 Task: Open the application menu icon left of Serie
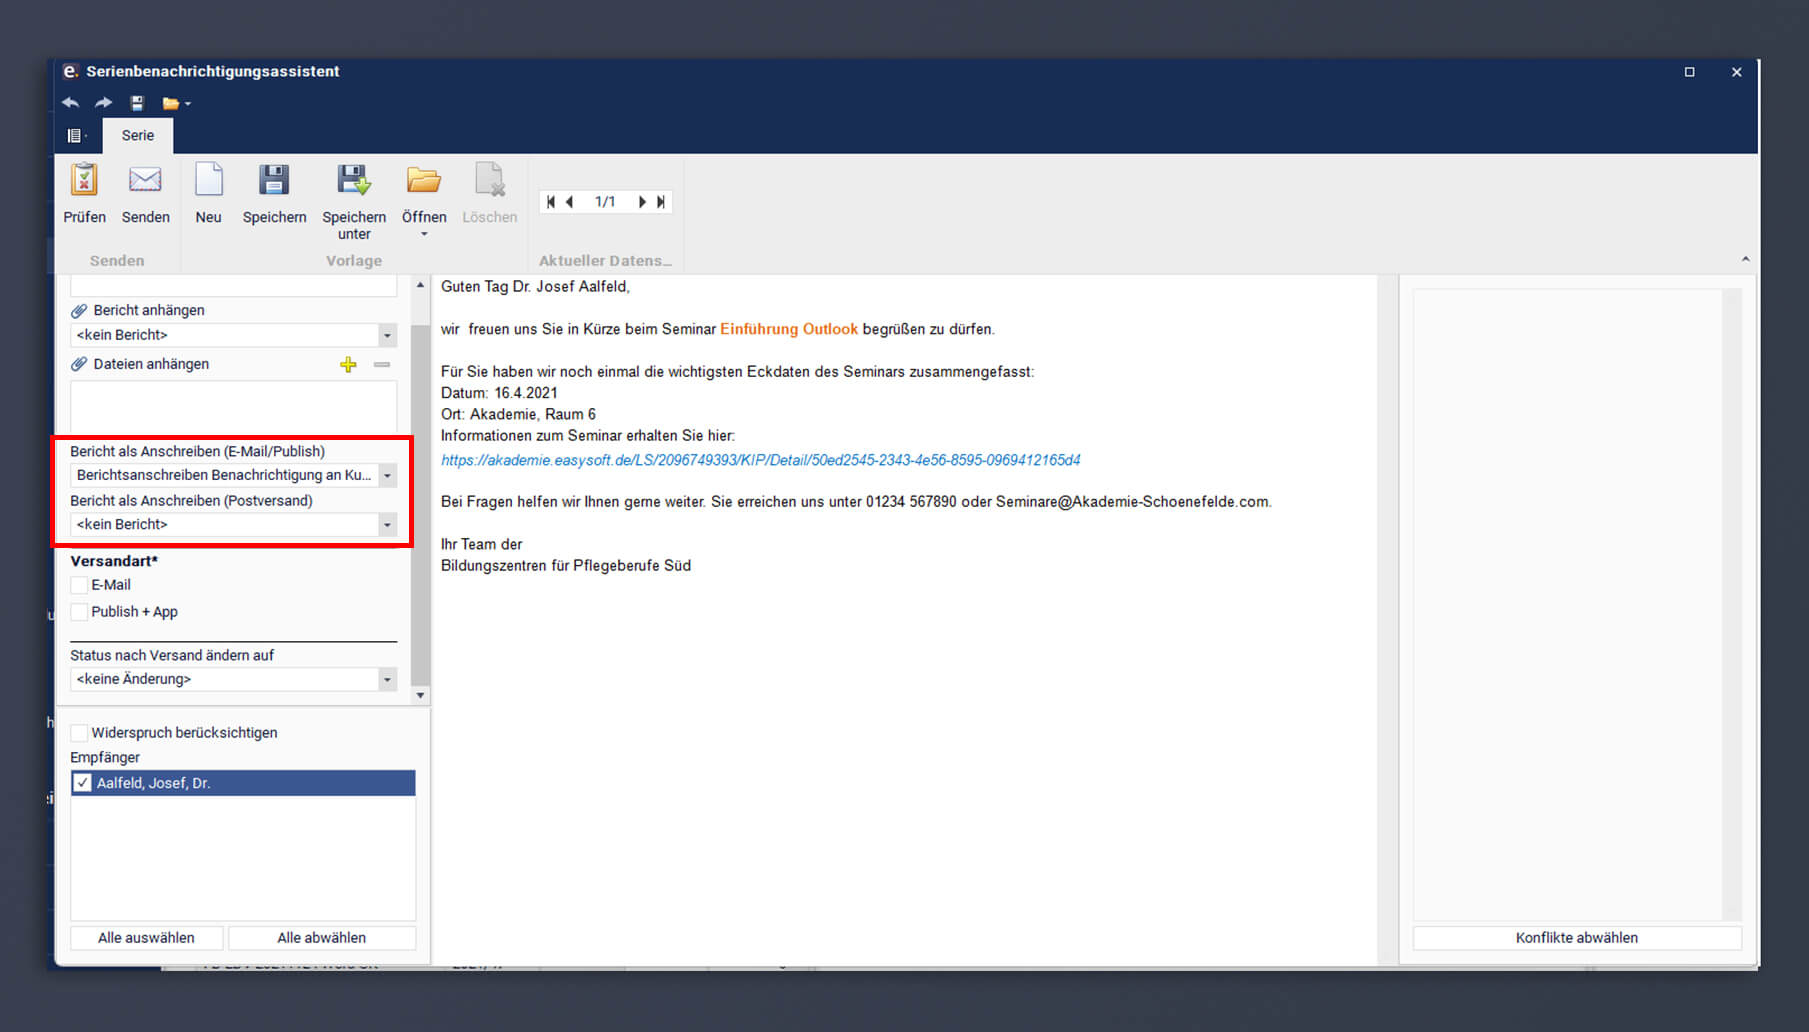(x=76, y=136)
